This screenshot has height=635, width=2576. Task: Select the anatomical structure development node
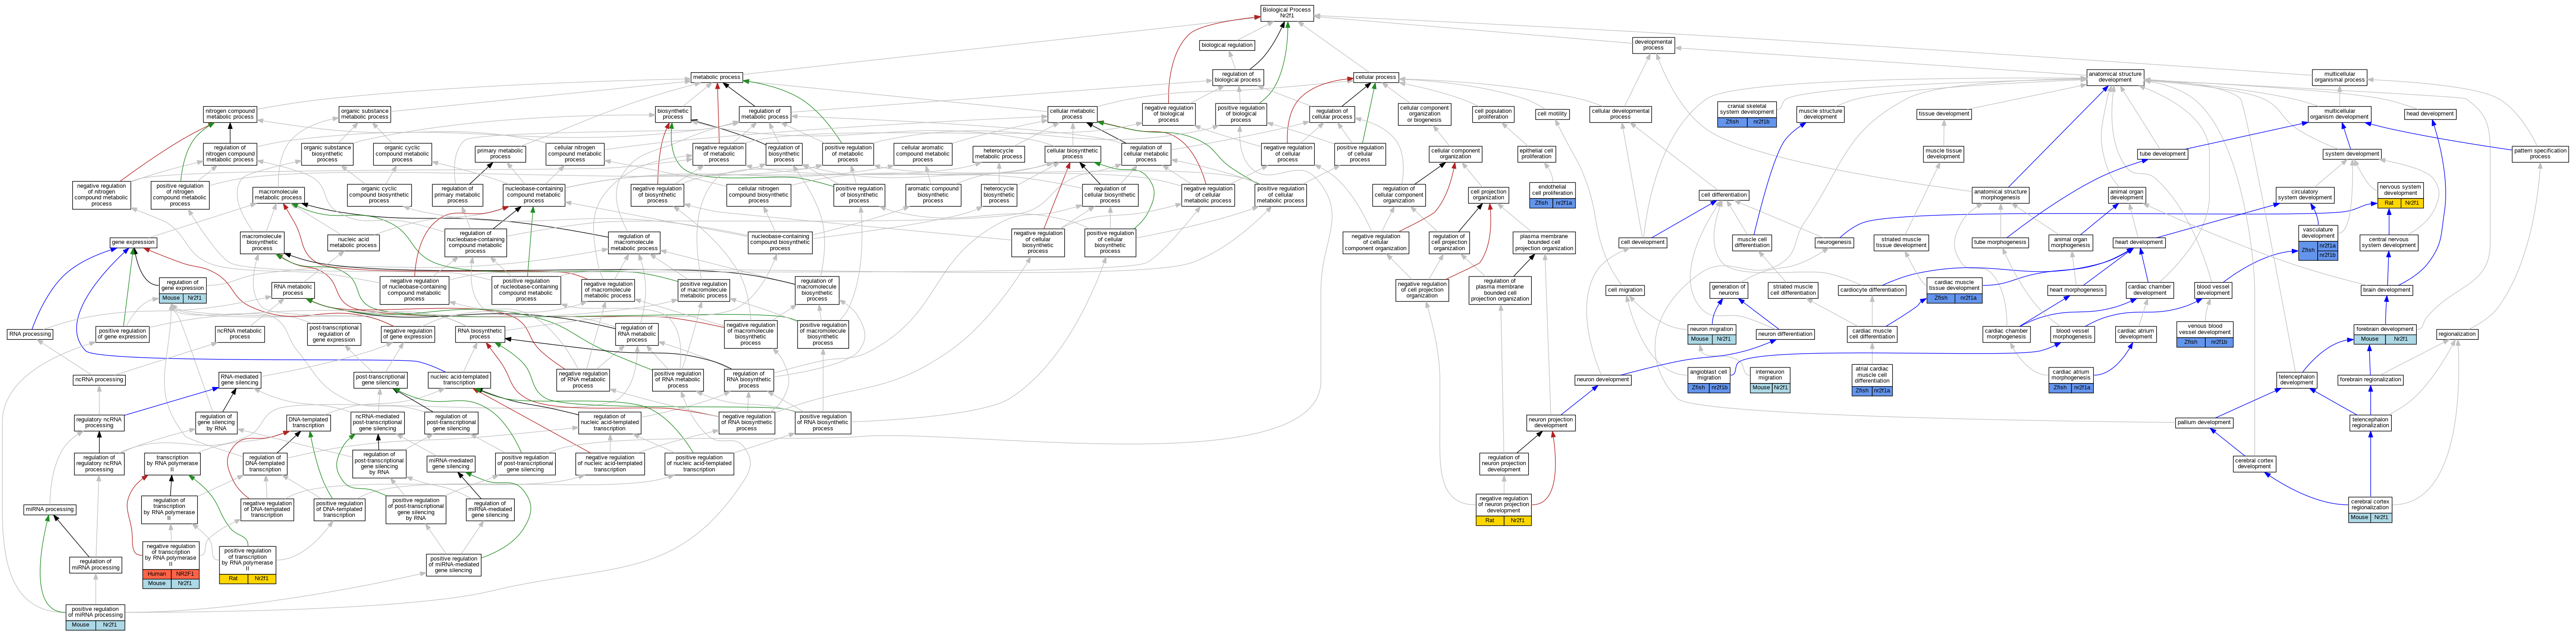[x=2115, y=77]
